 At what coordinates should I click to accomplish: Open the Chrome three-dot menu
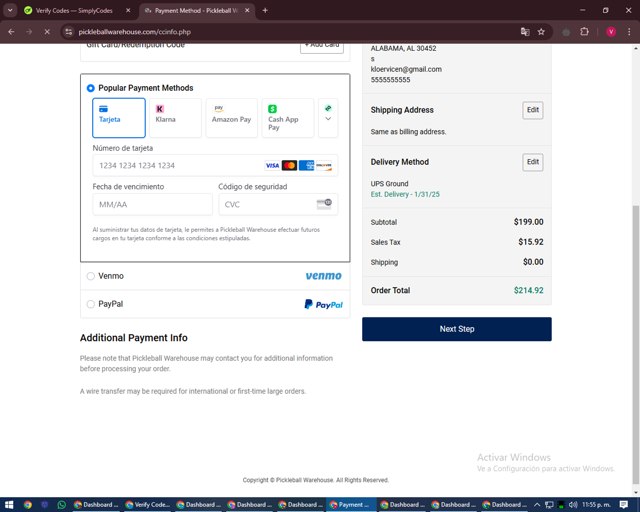629,31
